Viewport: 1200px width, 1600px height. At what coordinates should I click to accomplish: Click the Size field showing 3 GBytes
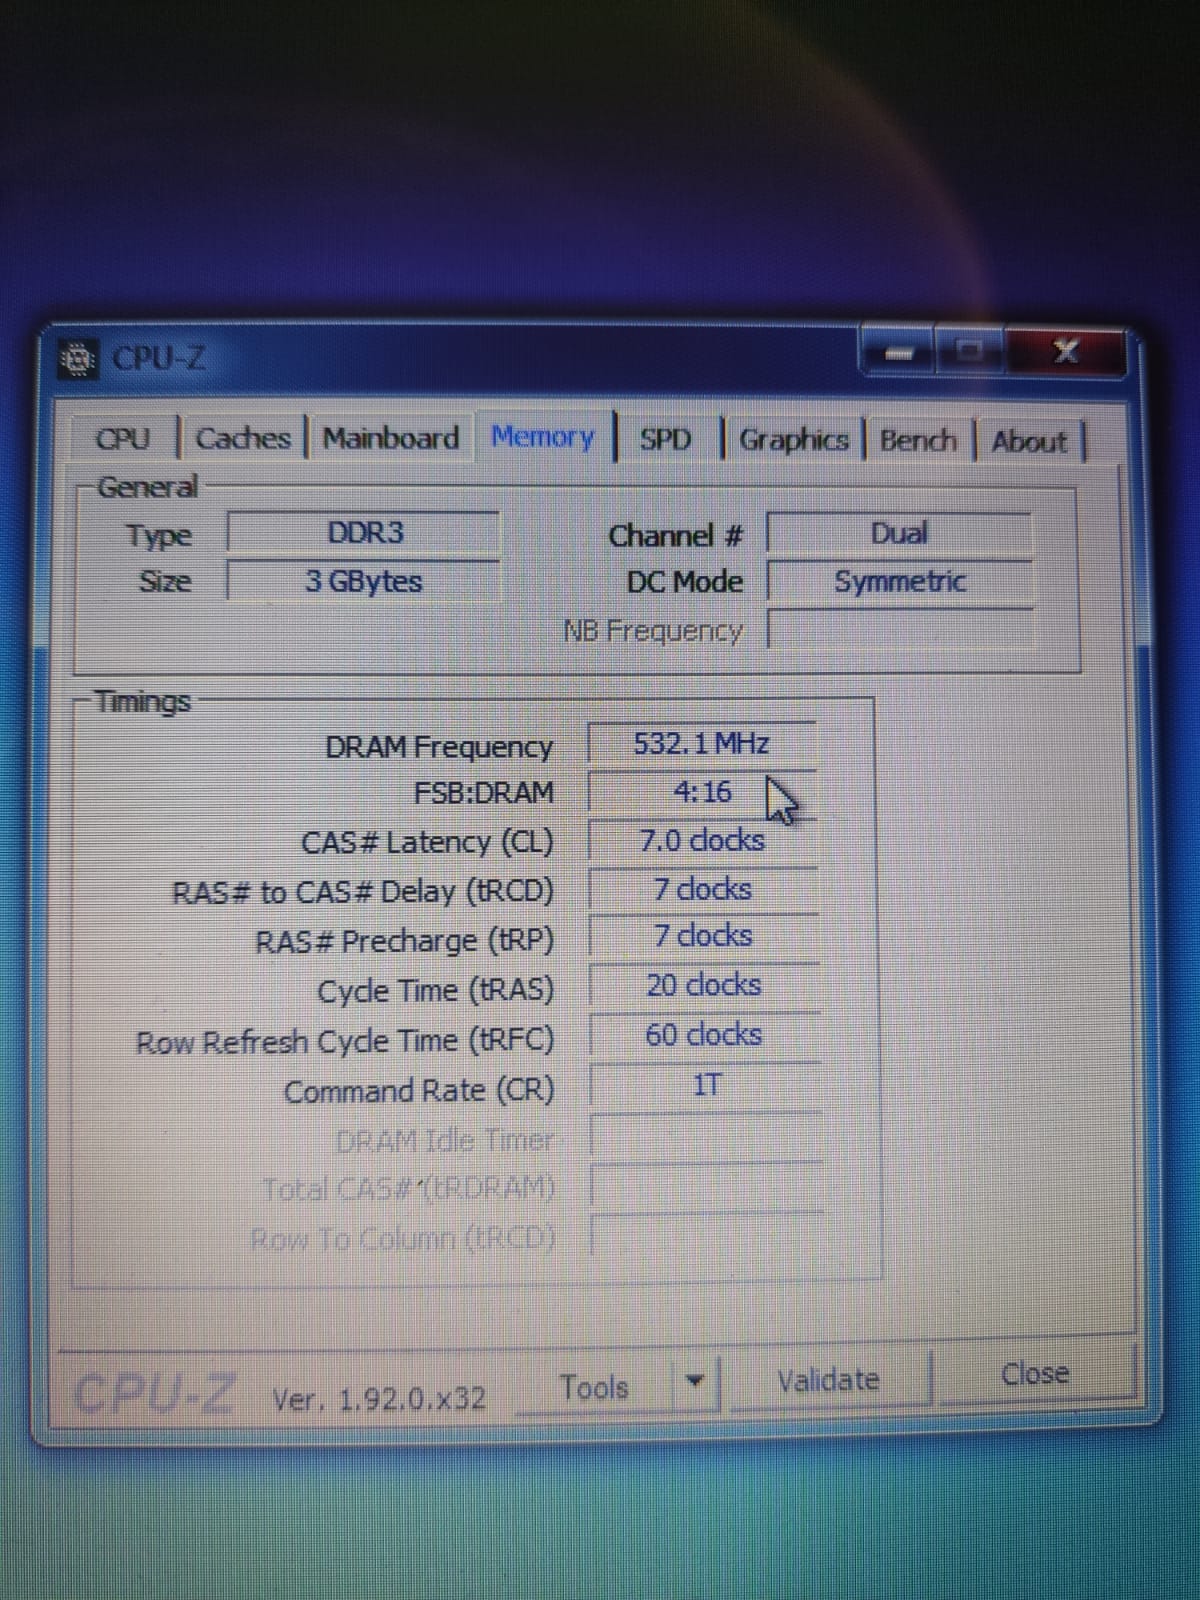364,581
